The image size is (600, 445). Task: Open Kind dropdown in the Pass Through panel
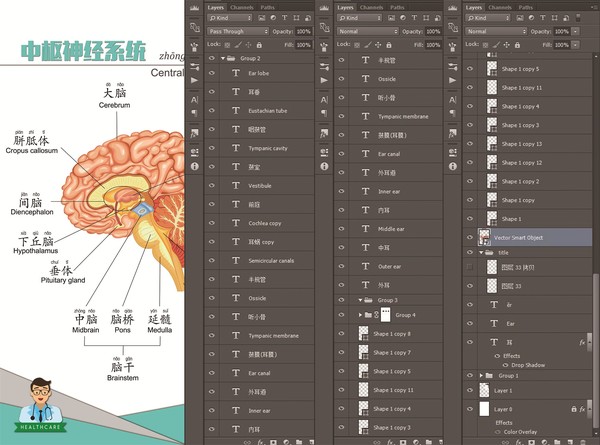[x=230, y=18]
